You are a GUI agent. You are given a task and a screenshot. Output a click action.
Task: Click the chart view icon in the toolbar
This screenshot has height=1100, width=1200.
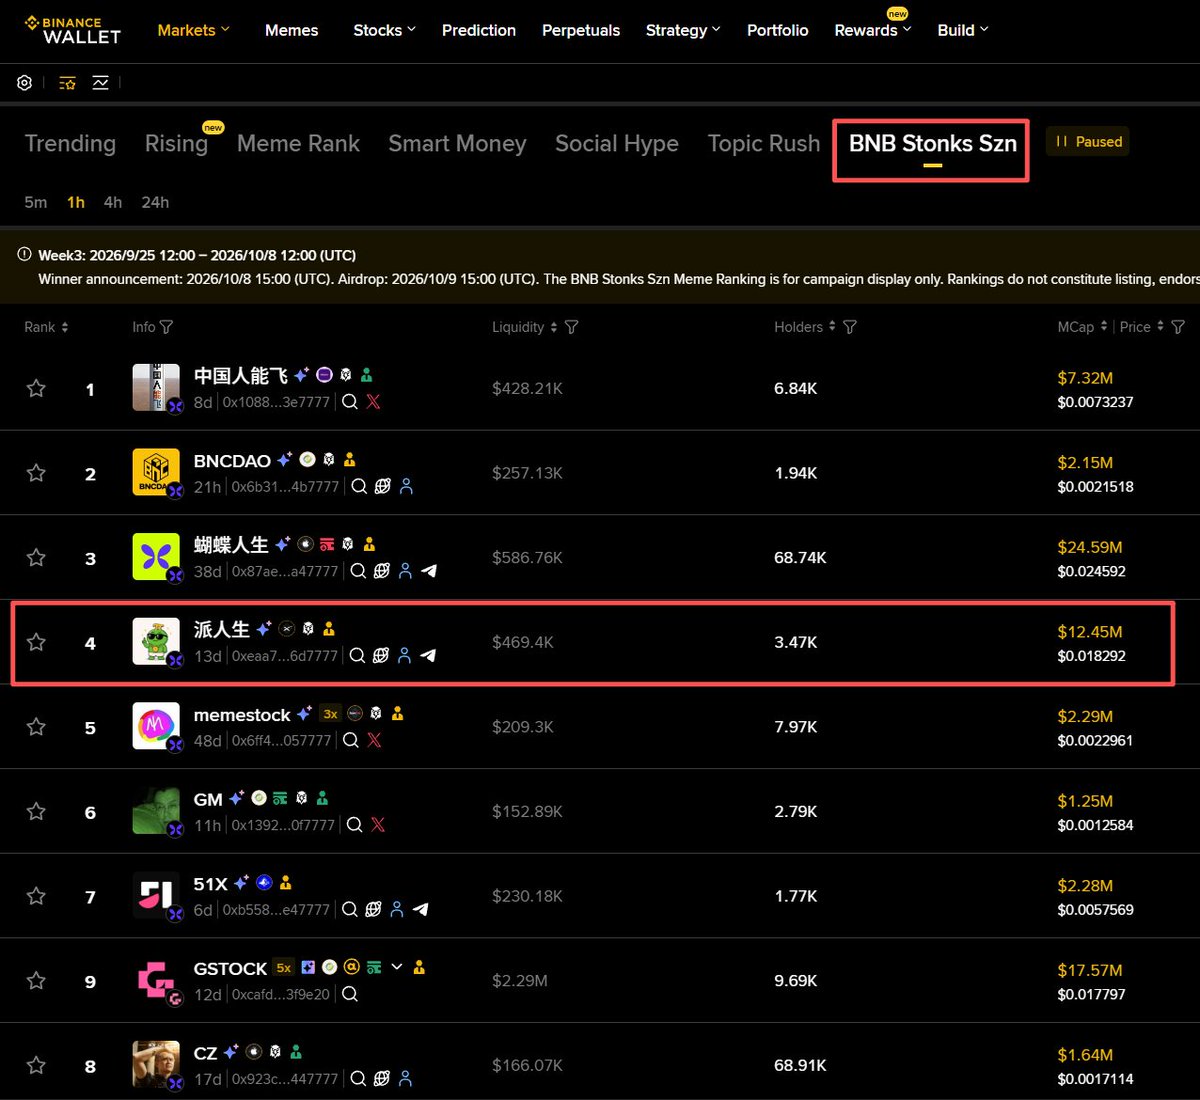101,83
